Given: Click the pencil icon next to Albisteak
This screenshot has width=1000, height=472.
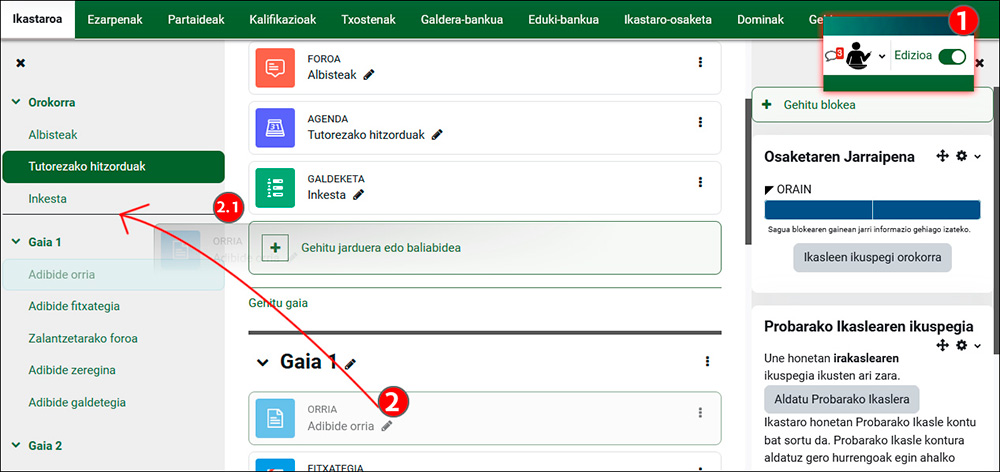Looking at the screenshot, I should tap(369, 75).
